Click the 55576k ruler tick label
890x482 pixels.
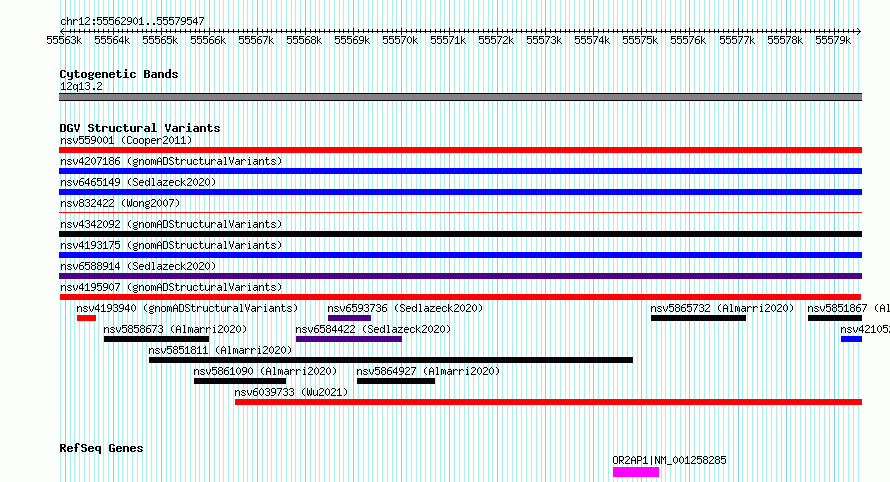pos(688,40)
